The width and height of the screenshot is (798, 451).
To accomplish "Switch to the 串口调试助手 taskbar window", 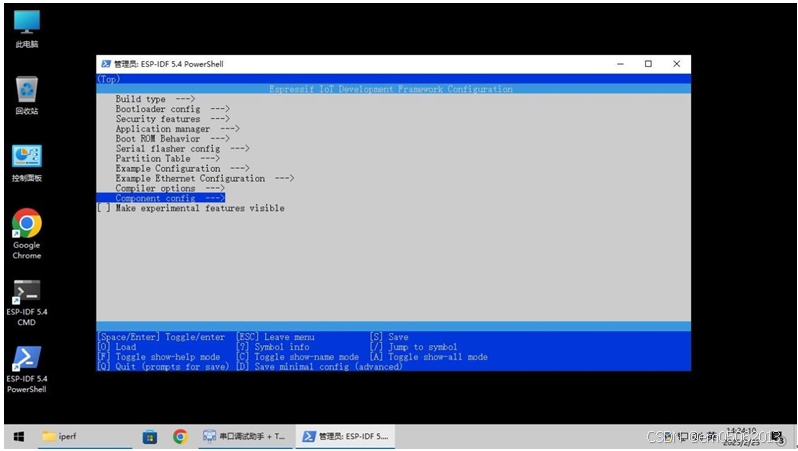I will 244,437.
